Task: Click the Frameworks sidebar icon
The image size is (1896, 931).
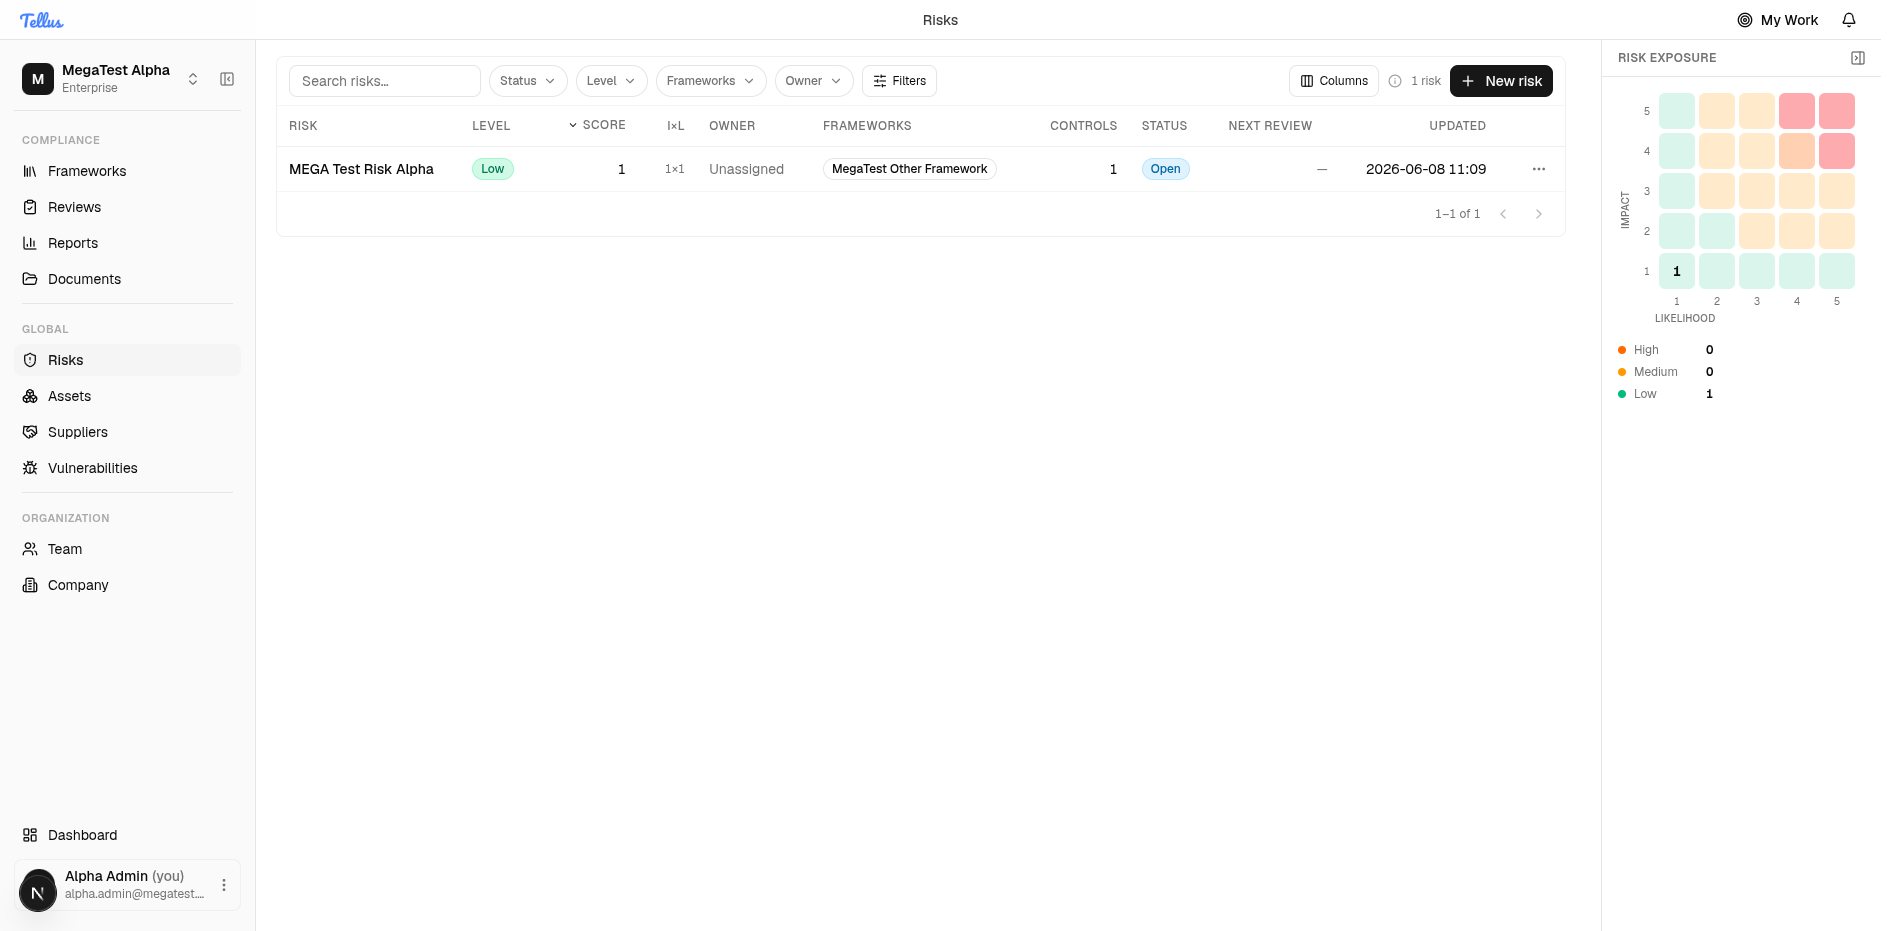Action: point(30,171)
